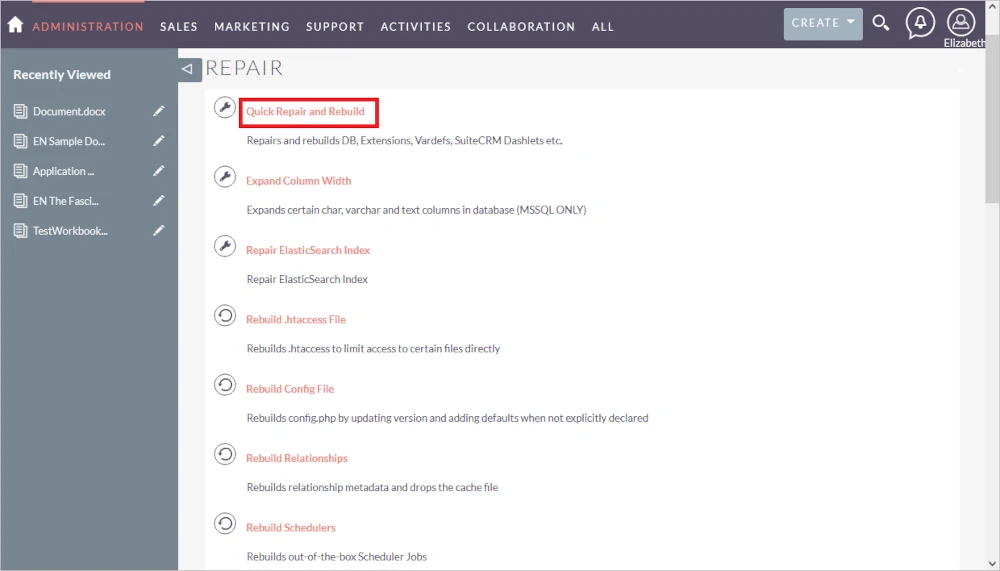Run Quick Repair and Rebuild link
The image size is (1000, 571).
point(305,112)
